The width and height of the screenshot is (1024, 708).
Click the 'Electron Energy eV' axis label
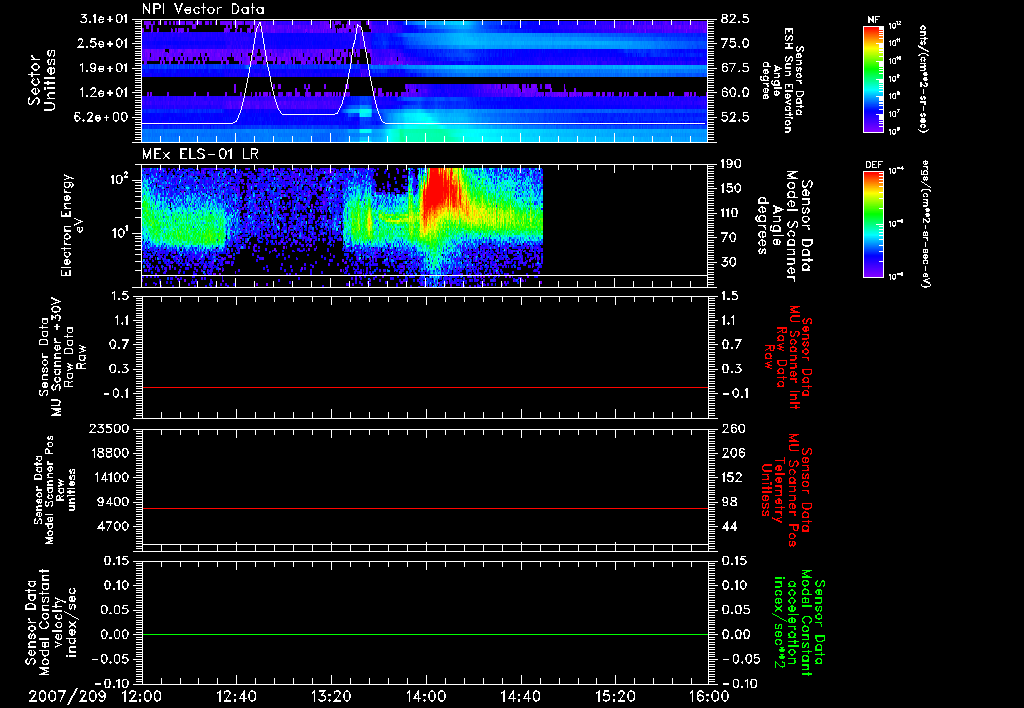72,225
